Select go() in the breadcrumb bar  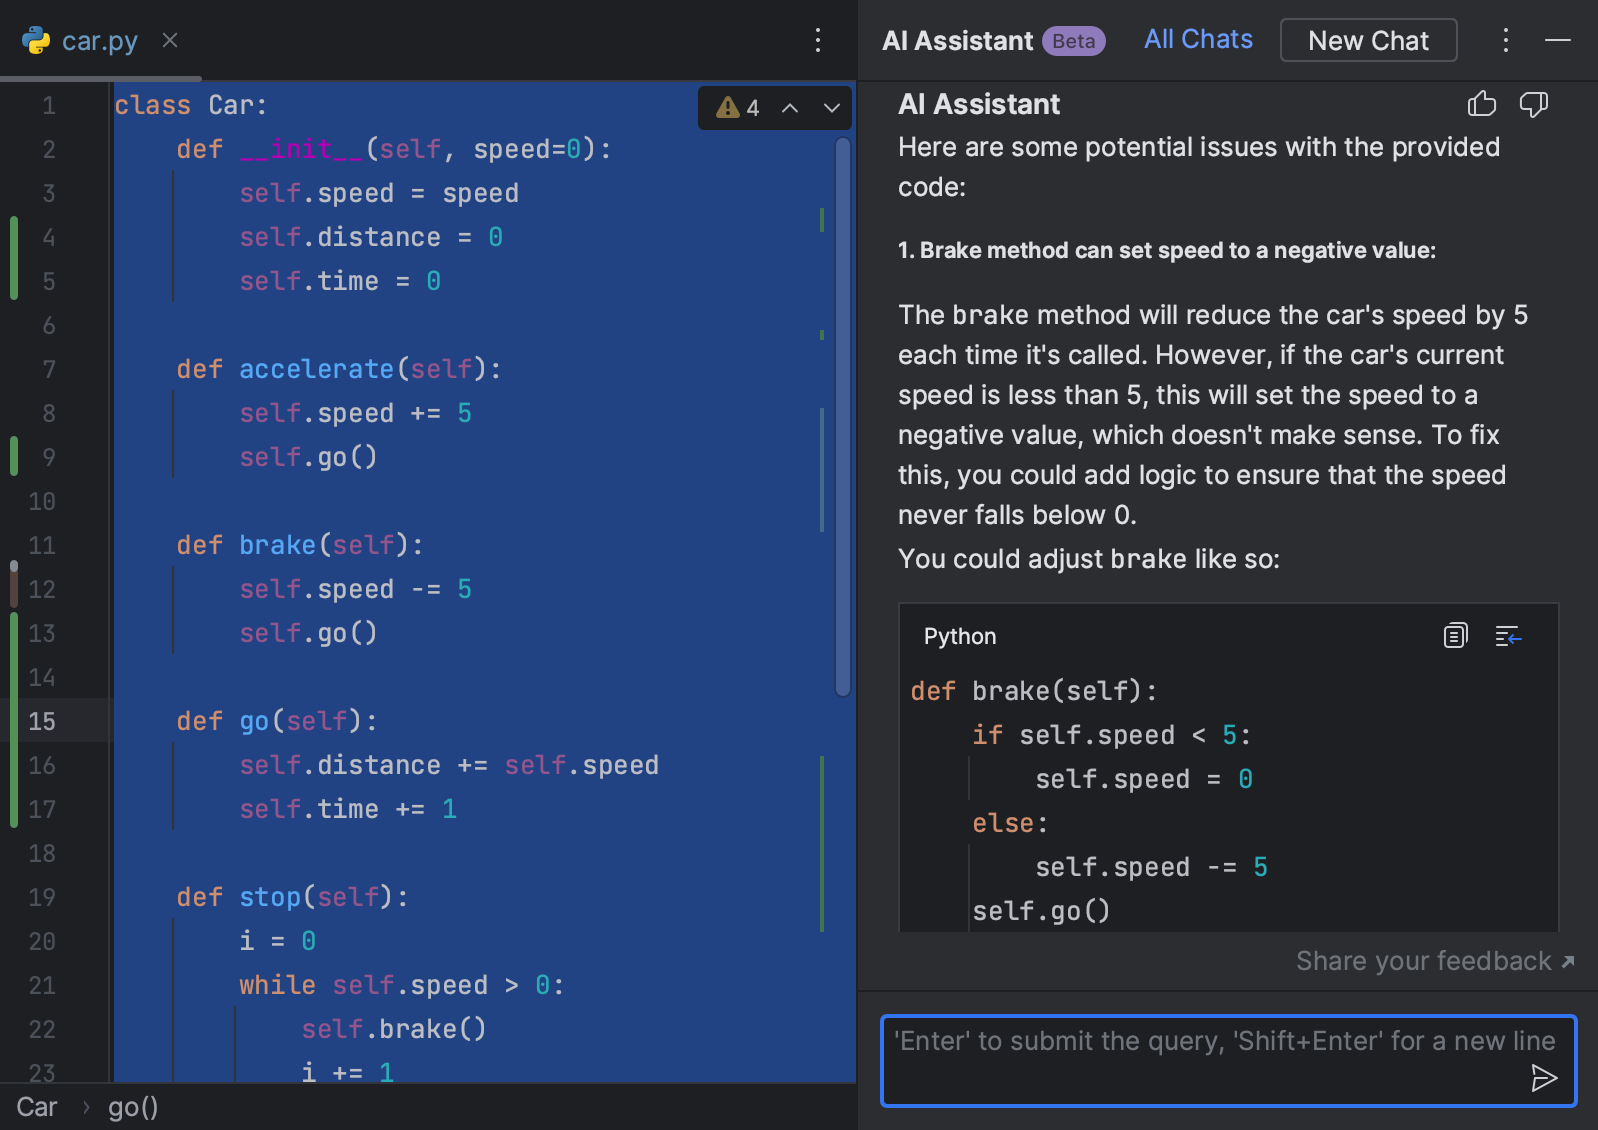[133, 1107]
